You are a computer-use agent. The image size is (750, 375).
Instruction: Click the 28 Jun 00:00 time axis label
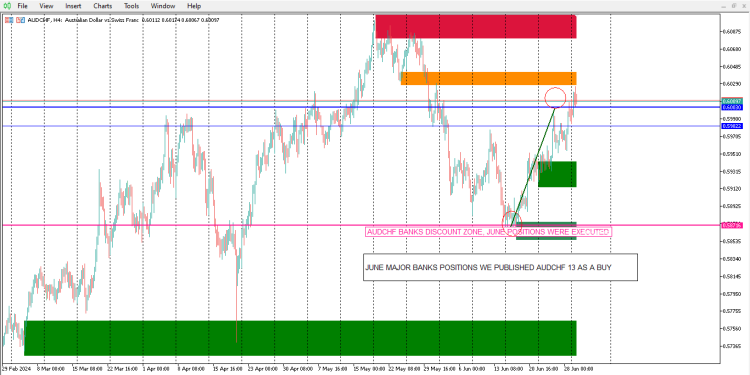[578, 369]
